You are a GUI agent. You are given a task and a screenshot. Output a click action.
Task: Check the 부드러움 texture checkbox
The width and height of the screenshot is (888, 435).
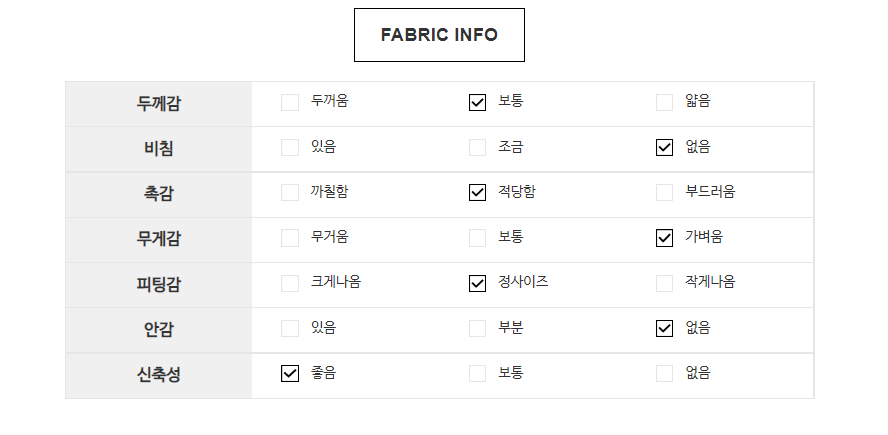coord(665,193)
